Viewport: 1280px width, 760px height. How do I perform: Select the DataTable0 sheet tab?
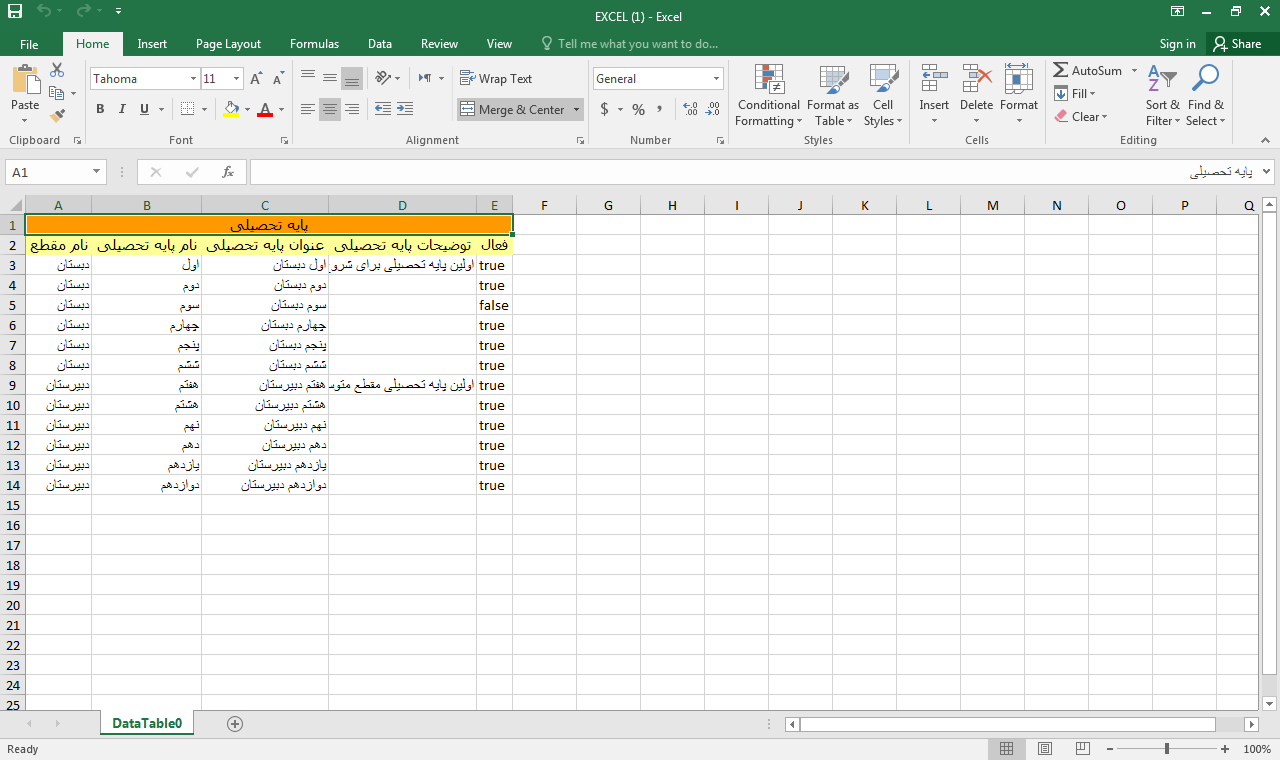click(x=147, y=723)
